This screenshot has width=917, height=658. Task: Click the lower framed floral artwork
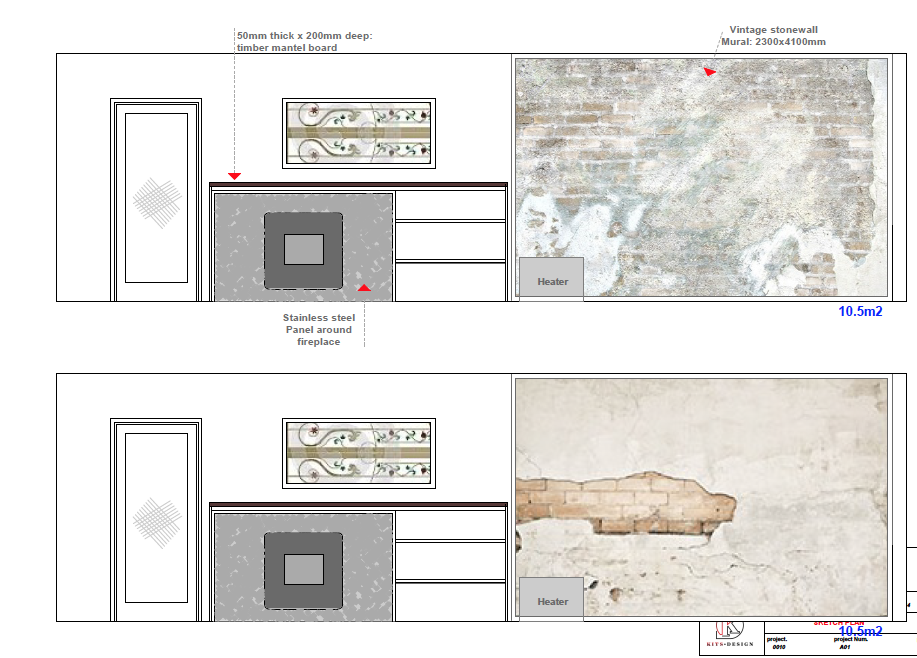359,453
